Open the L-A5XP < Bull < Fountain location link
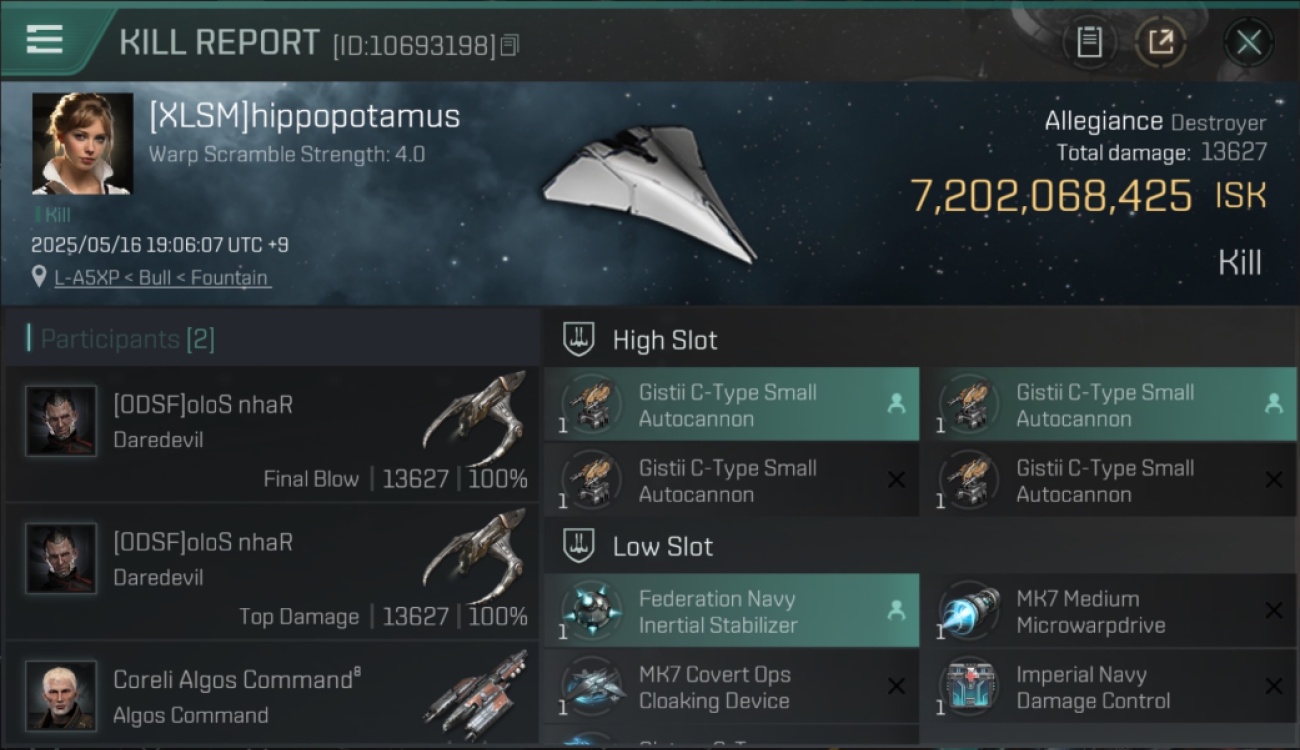This screenshot has height=750, width=1300. point(161,277)
